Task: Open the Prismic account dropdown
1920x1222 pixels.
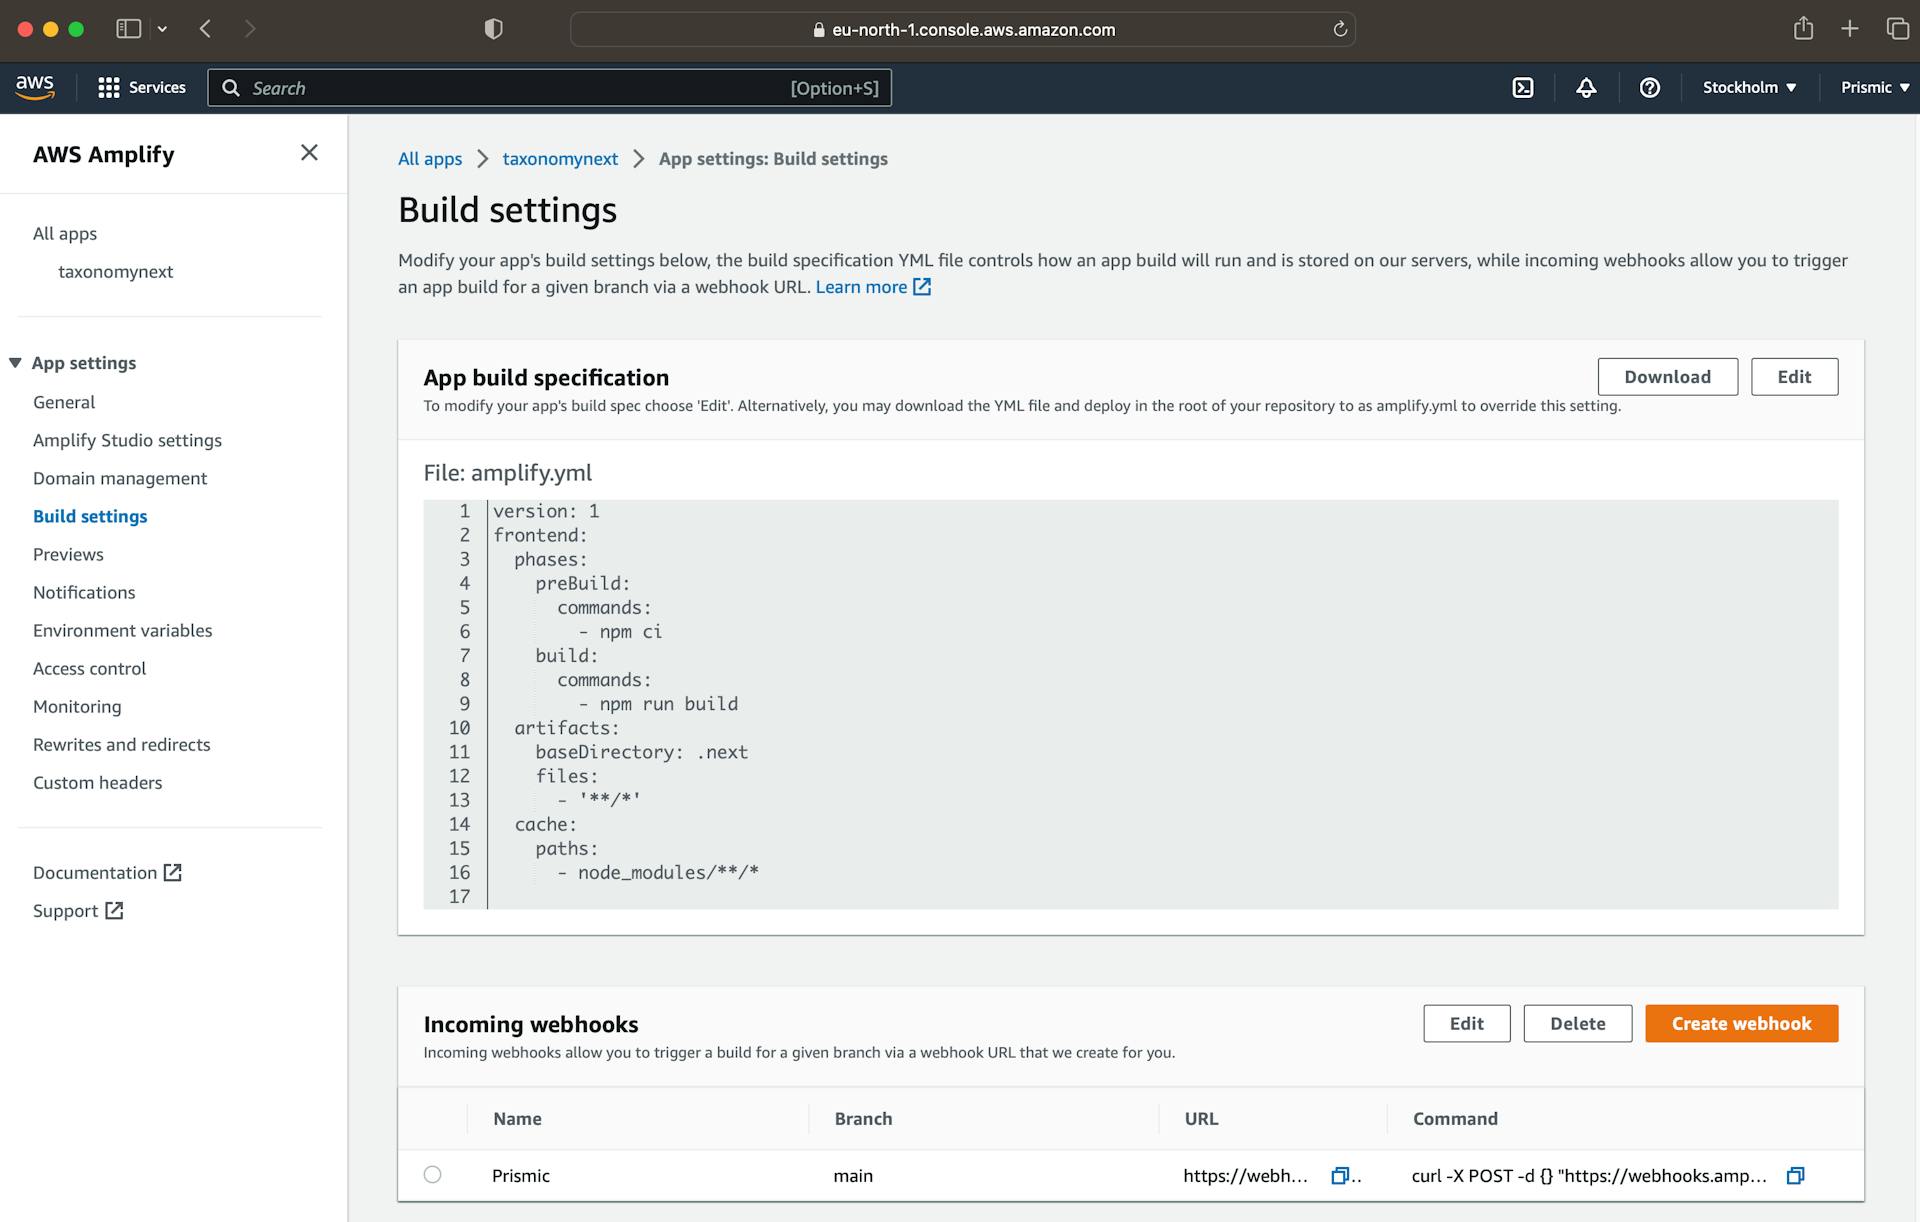Action: [1874, 88]
